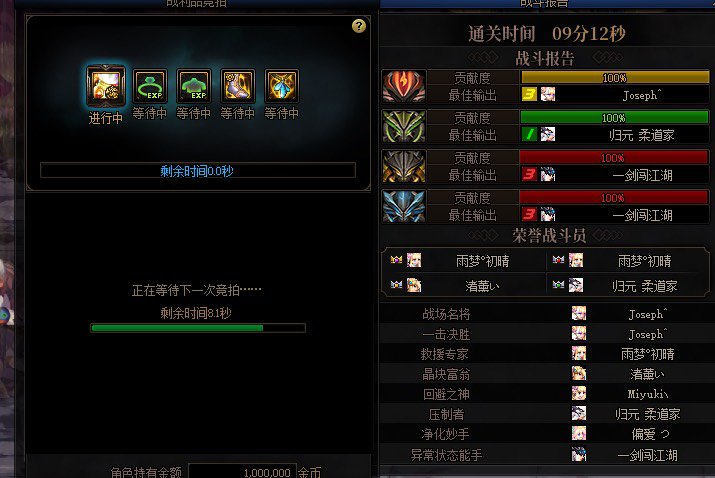Click the red flame boss emblem

404,86
